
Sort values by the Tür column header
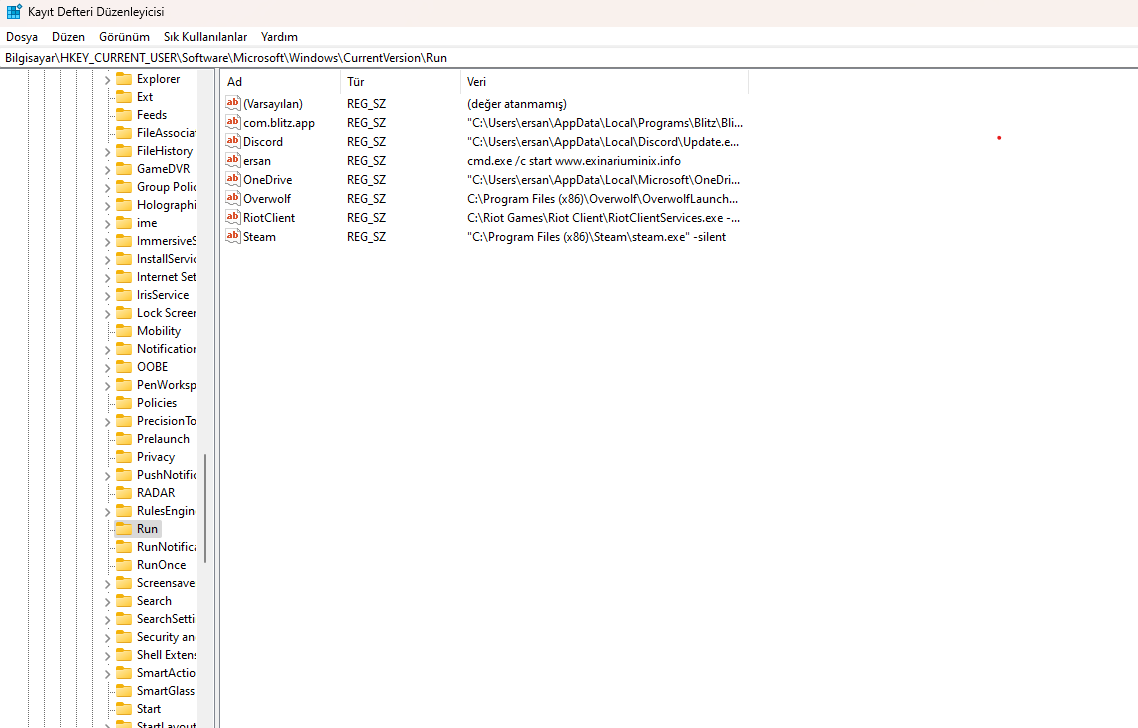tap(400, 82)
